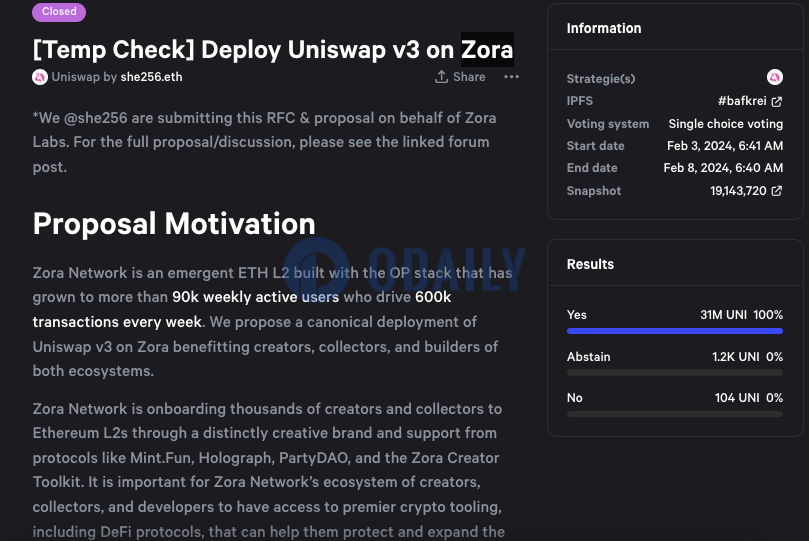Click the Yes result progress bar

coord(675,331)
